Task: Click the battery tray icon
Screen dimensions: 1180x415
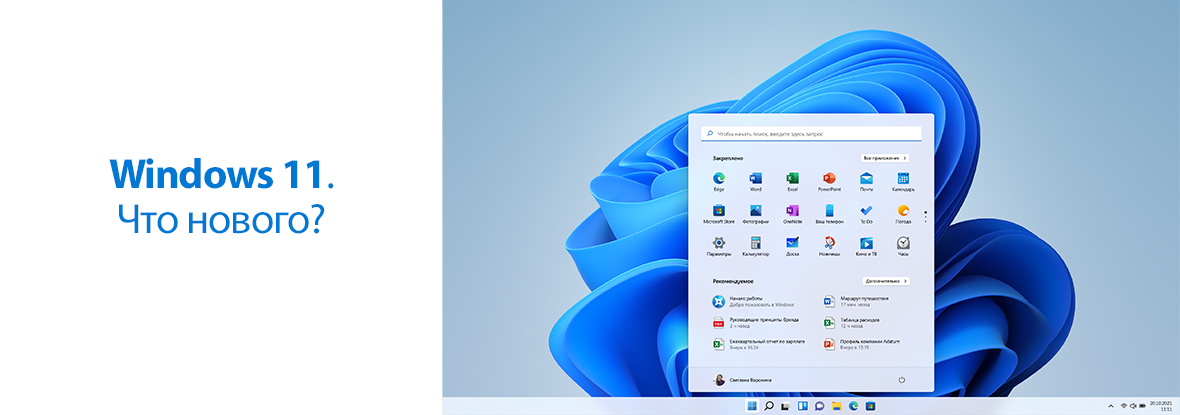Action: click(1142, 406)
